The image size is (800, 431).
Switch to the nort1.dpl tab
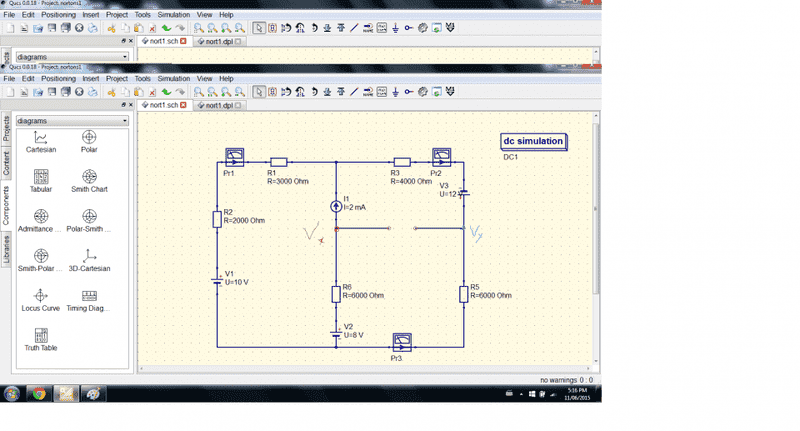point(219,105)
